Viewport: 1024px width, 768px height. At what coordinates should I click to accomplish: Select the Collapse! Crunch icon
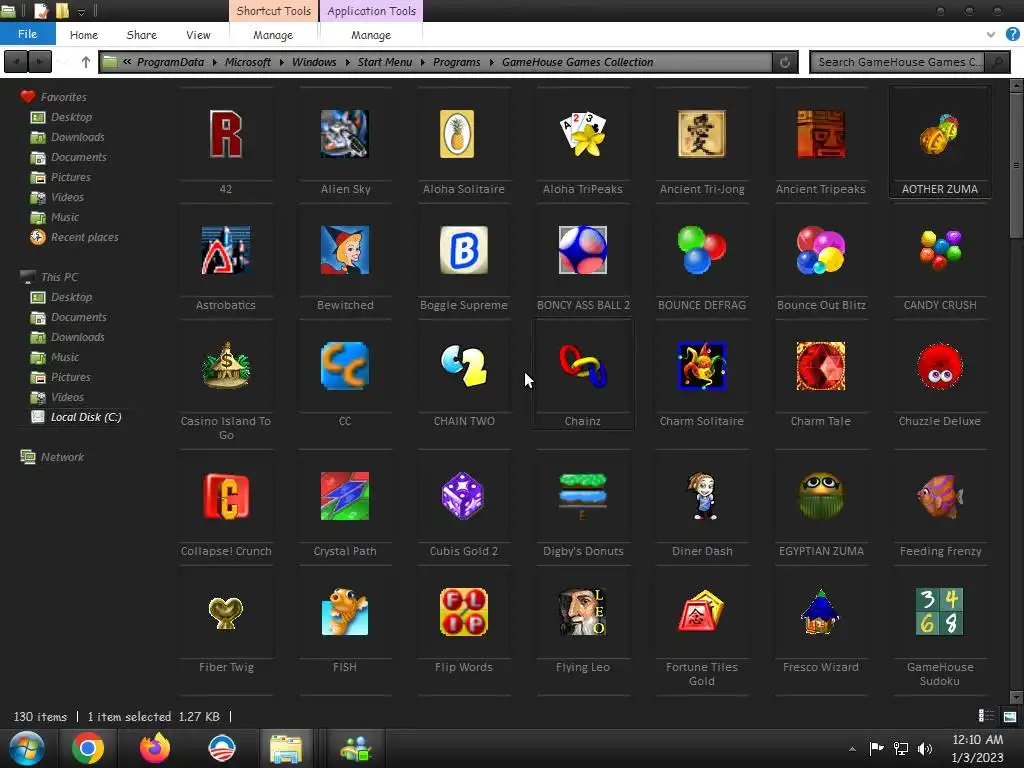[225, 496]
